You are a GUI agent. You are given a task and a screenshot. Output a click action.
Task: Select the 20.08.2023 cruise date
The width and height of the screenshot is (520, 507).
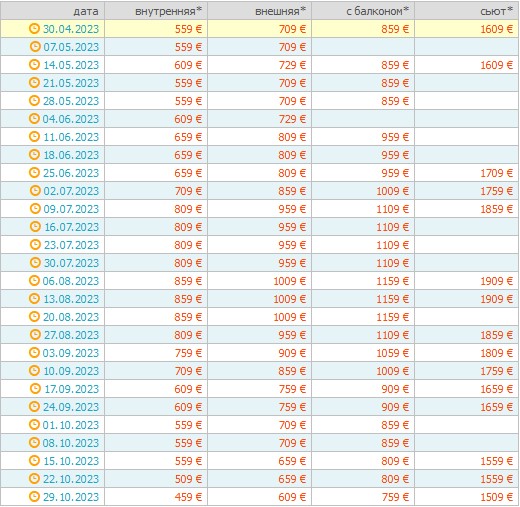(71, 317)
